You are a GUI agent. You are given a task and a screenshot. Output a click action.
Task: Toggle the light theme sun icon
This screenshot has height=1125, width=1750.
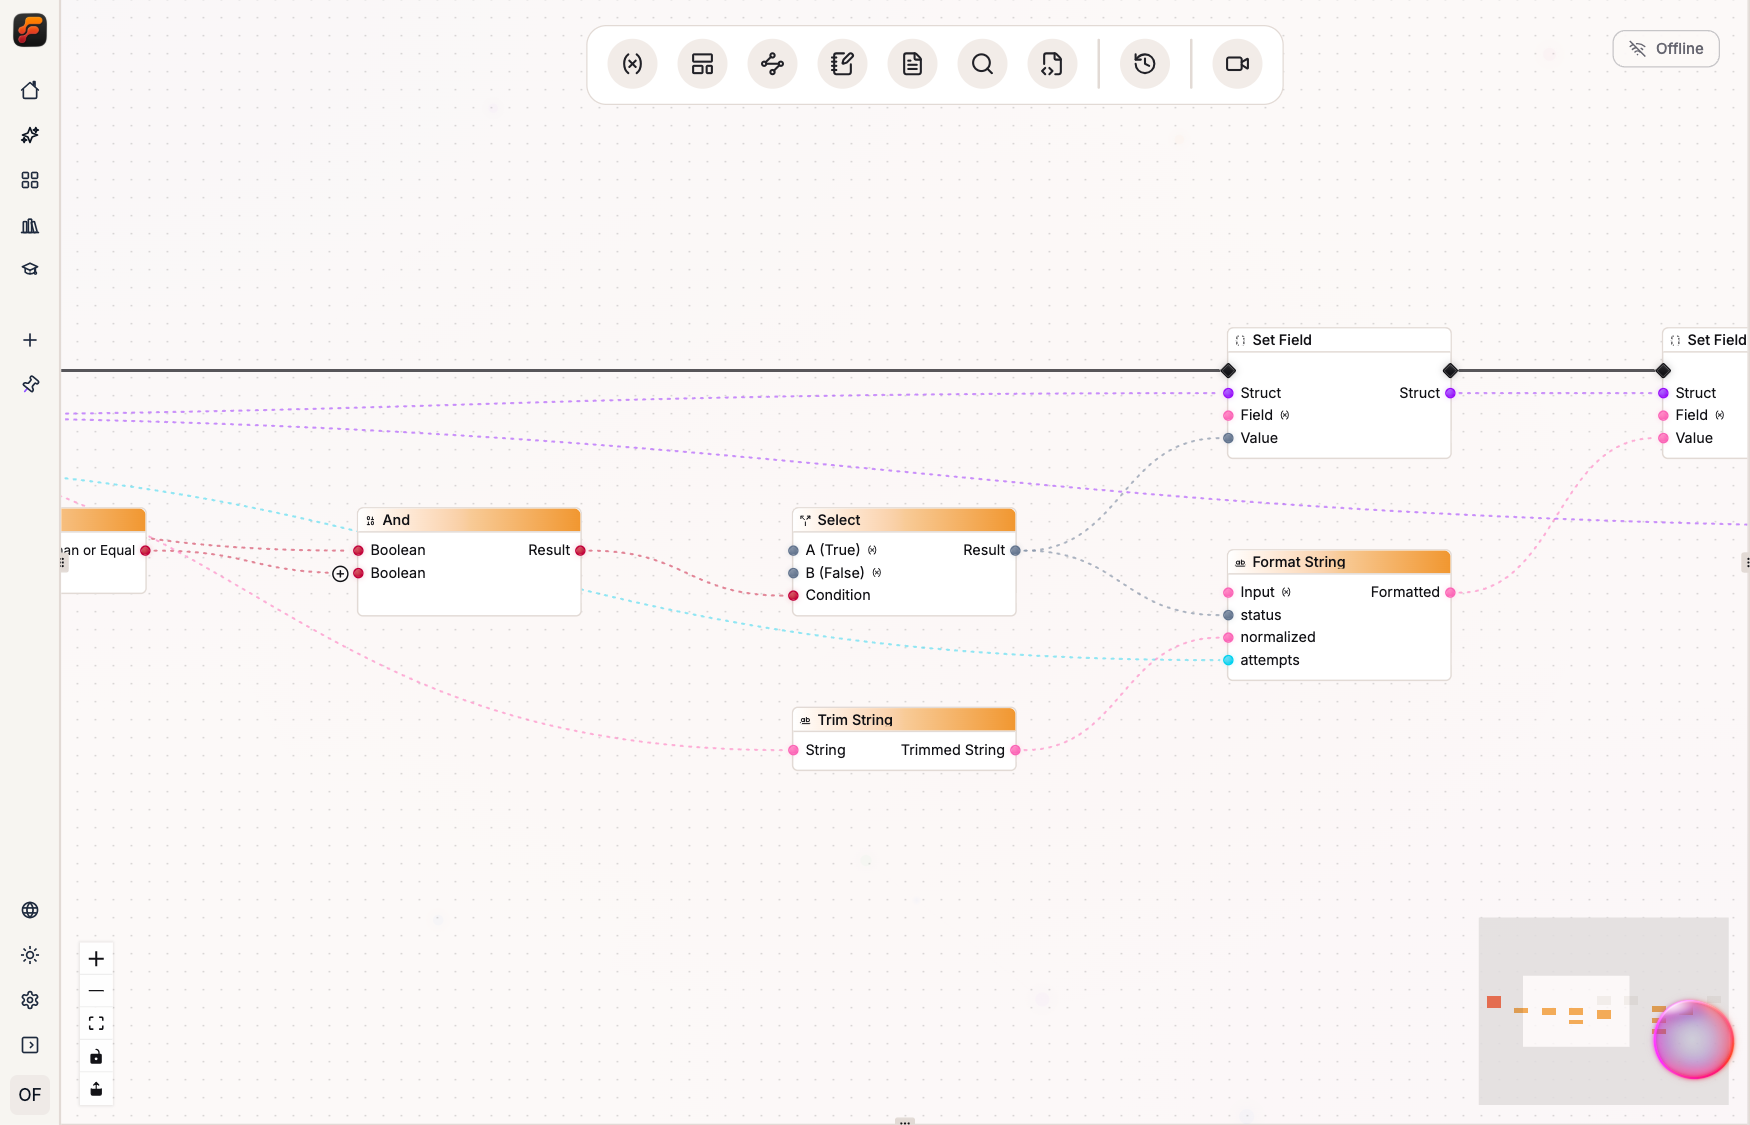coord(30,955)
